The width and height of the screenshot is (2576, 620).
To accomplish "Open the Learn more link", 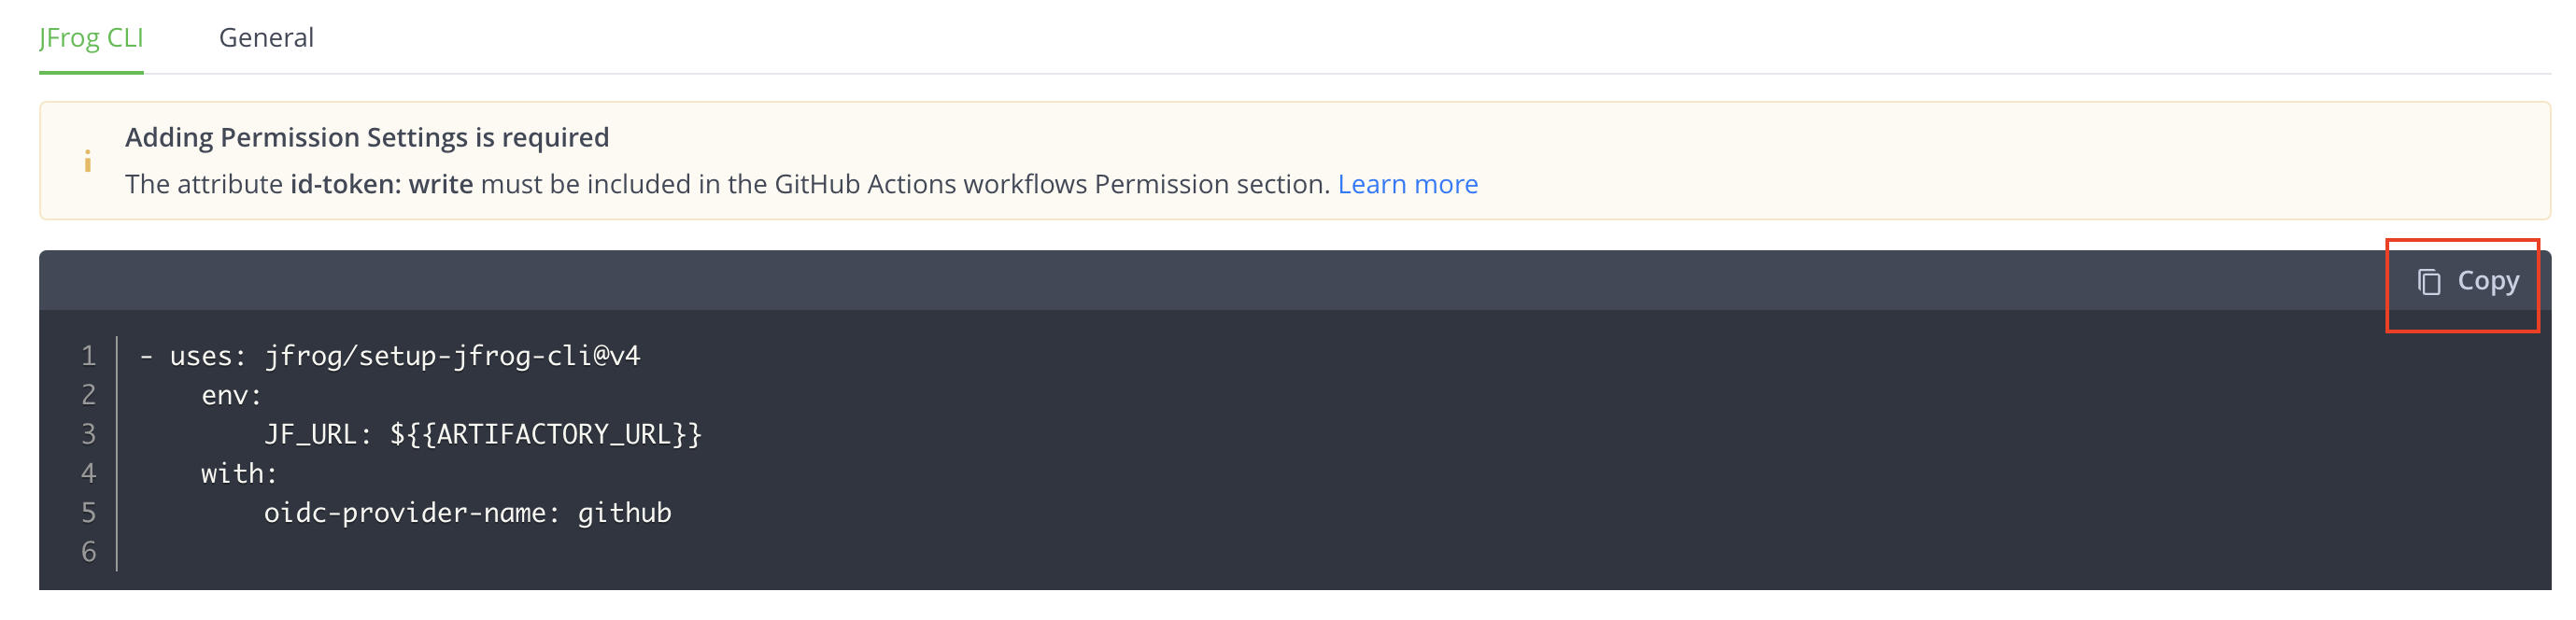I will pos(1408,184).
